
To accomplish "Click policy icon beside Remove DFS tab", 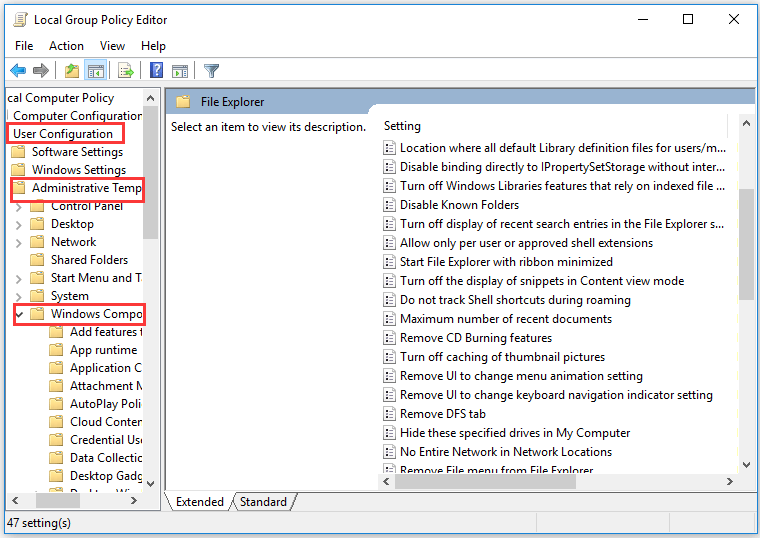I will pos(389,414).
